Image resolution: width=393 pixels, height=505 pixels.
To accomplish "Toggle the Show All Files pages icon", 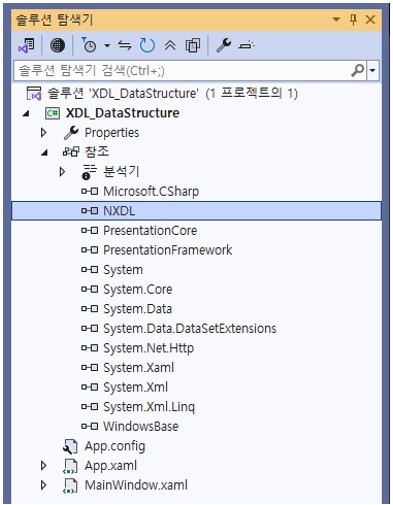I will [x=193, y=45].
